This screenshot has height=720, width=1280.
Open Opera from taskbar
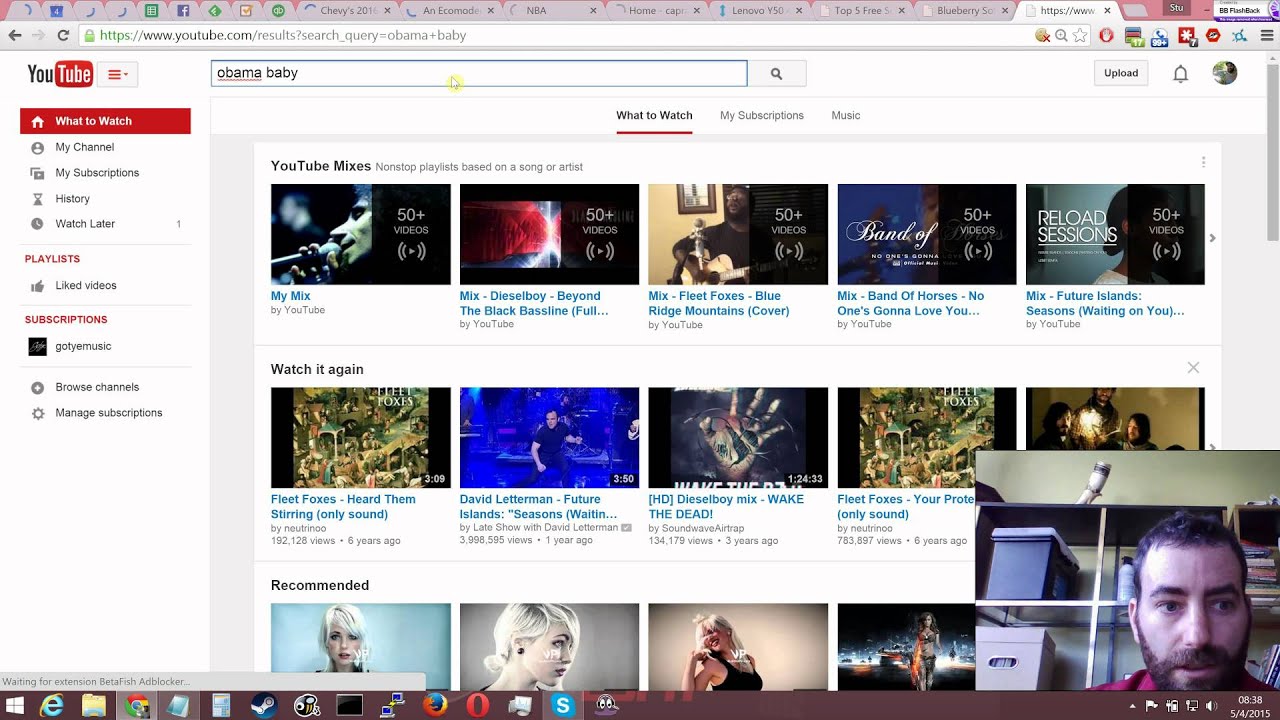[477, 706]
